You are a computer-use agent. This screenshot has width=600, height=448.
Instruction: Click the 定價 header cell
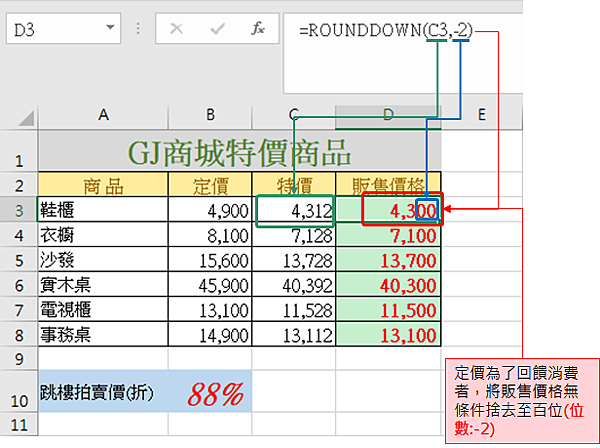click(210, 184)
